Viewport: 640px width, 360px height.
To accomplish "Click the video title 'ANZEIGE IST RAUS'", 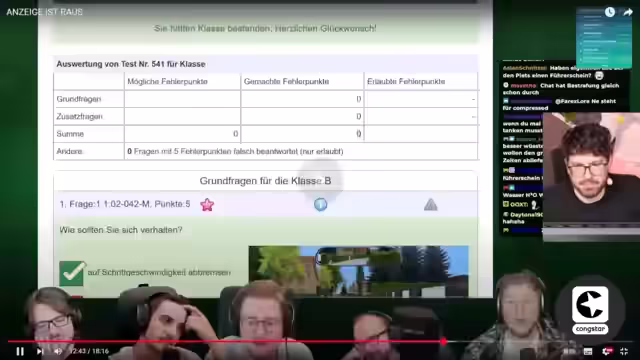I will point(44,12).
